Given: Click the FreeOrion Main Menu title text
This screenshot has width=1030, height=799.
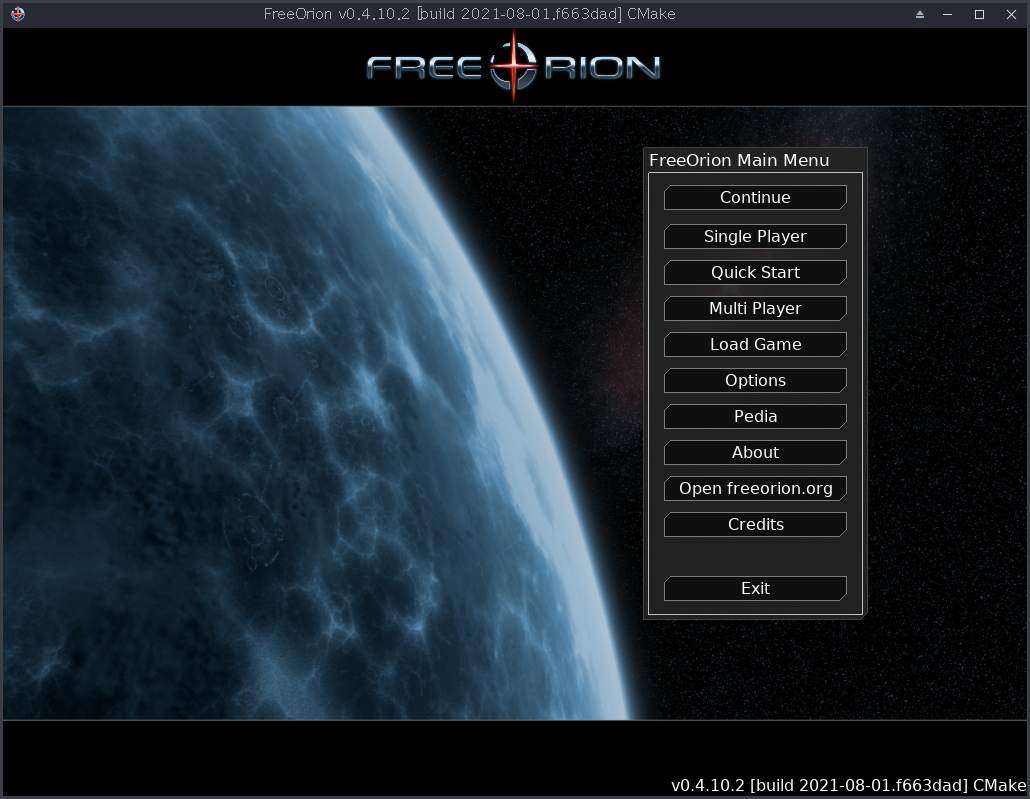Looking at the screenshot, I should (x=739, y=160).
